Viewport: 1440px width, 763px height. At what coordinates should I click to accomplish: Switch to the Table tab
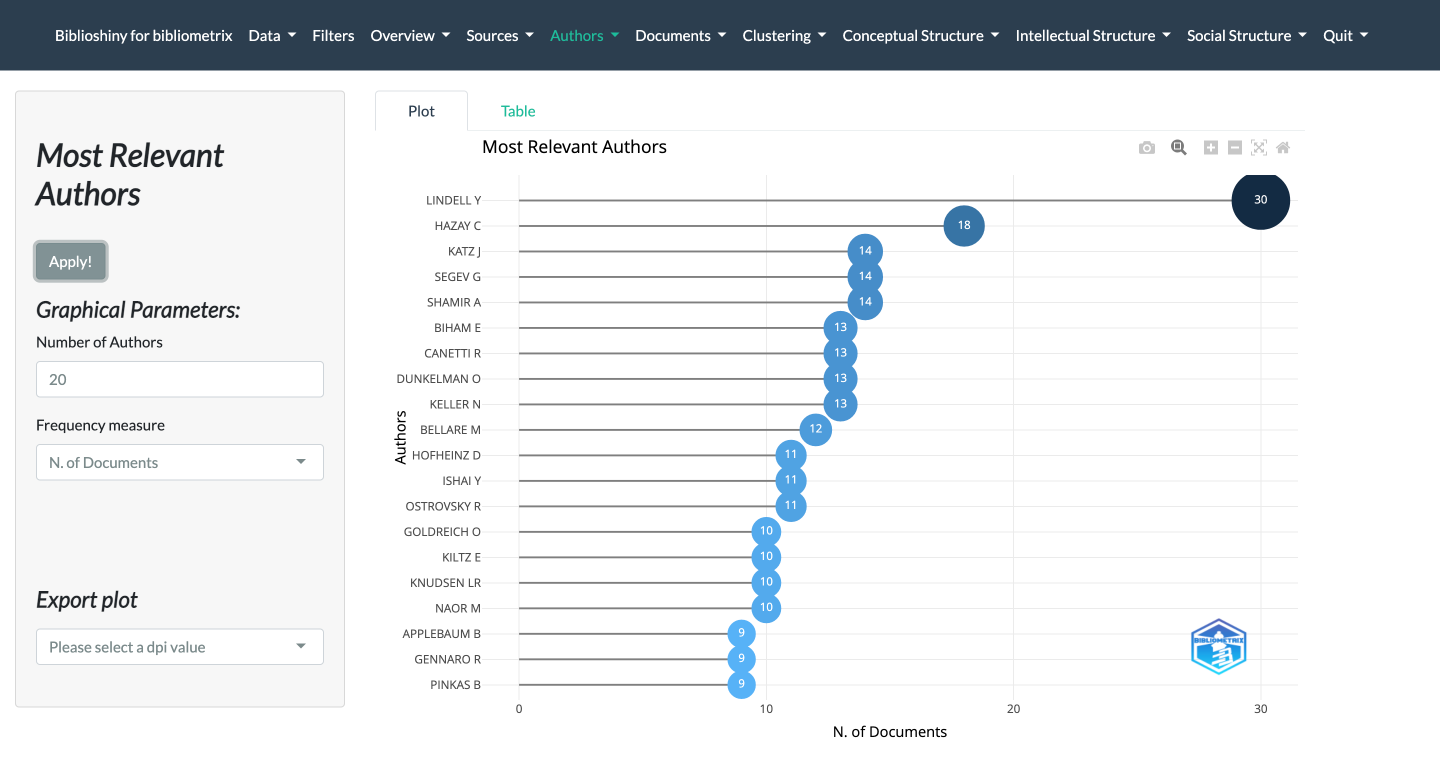pos(518,111)
